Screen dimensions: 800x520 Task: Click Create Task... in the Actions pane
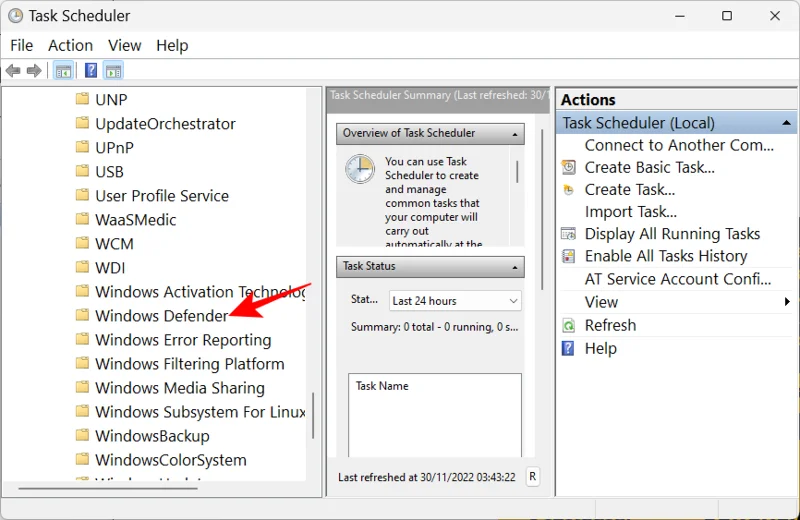tap(629, 190)
